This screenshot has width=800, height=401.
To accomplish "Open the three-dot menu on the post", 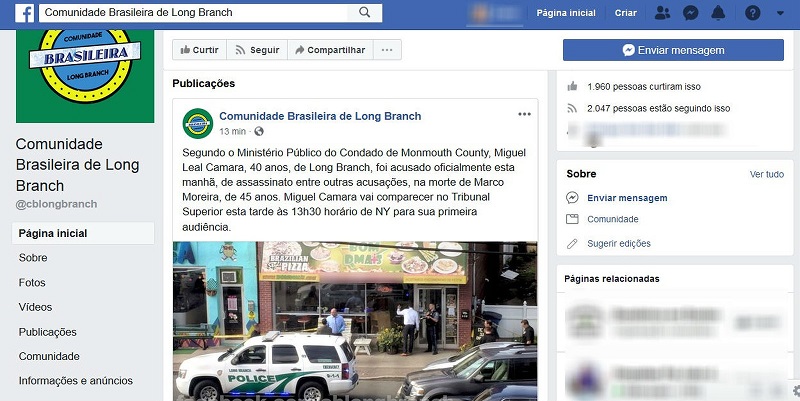I will point(524,114).
